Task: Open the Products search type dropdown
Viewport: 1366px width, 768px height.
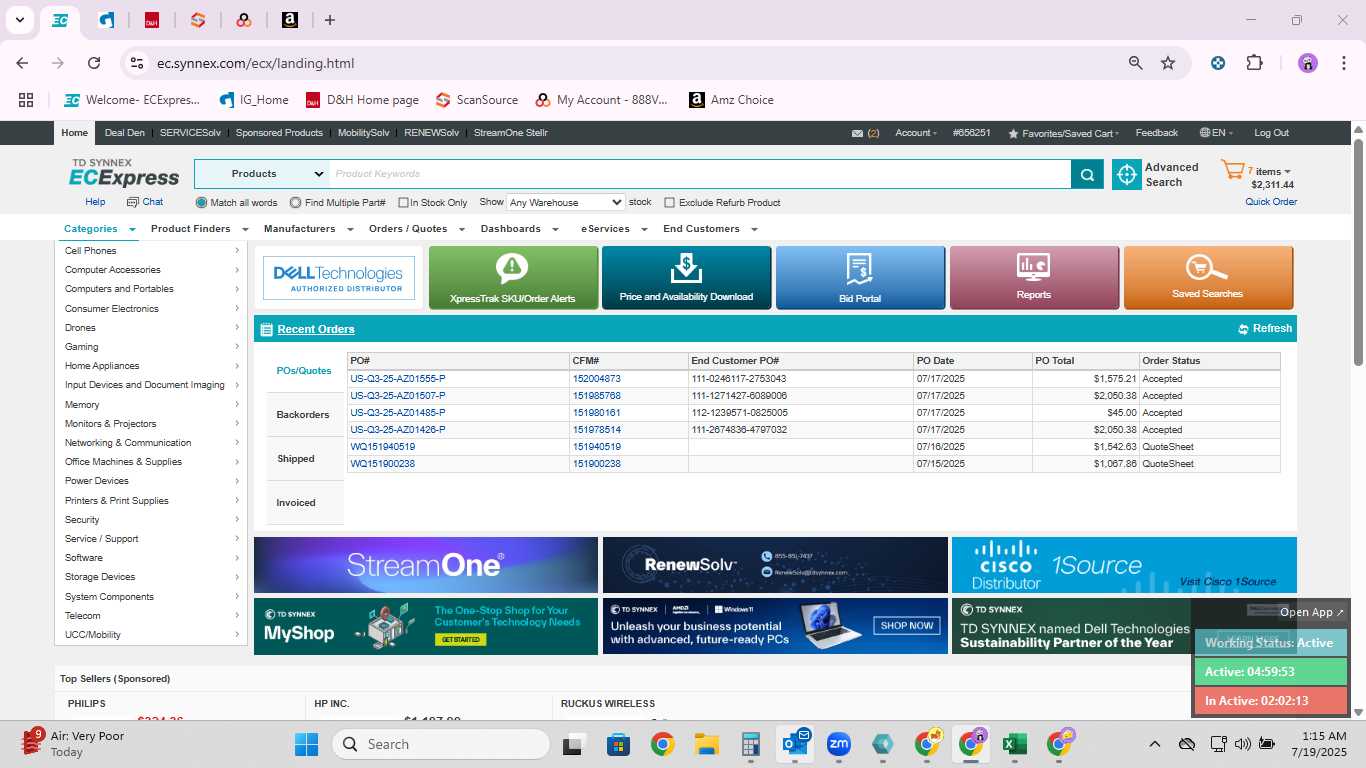Action: [x=262, y=174]
